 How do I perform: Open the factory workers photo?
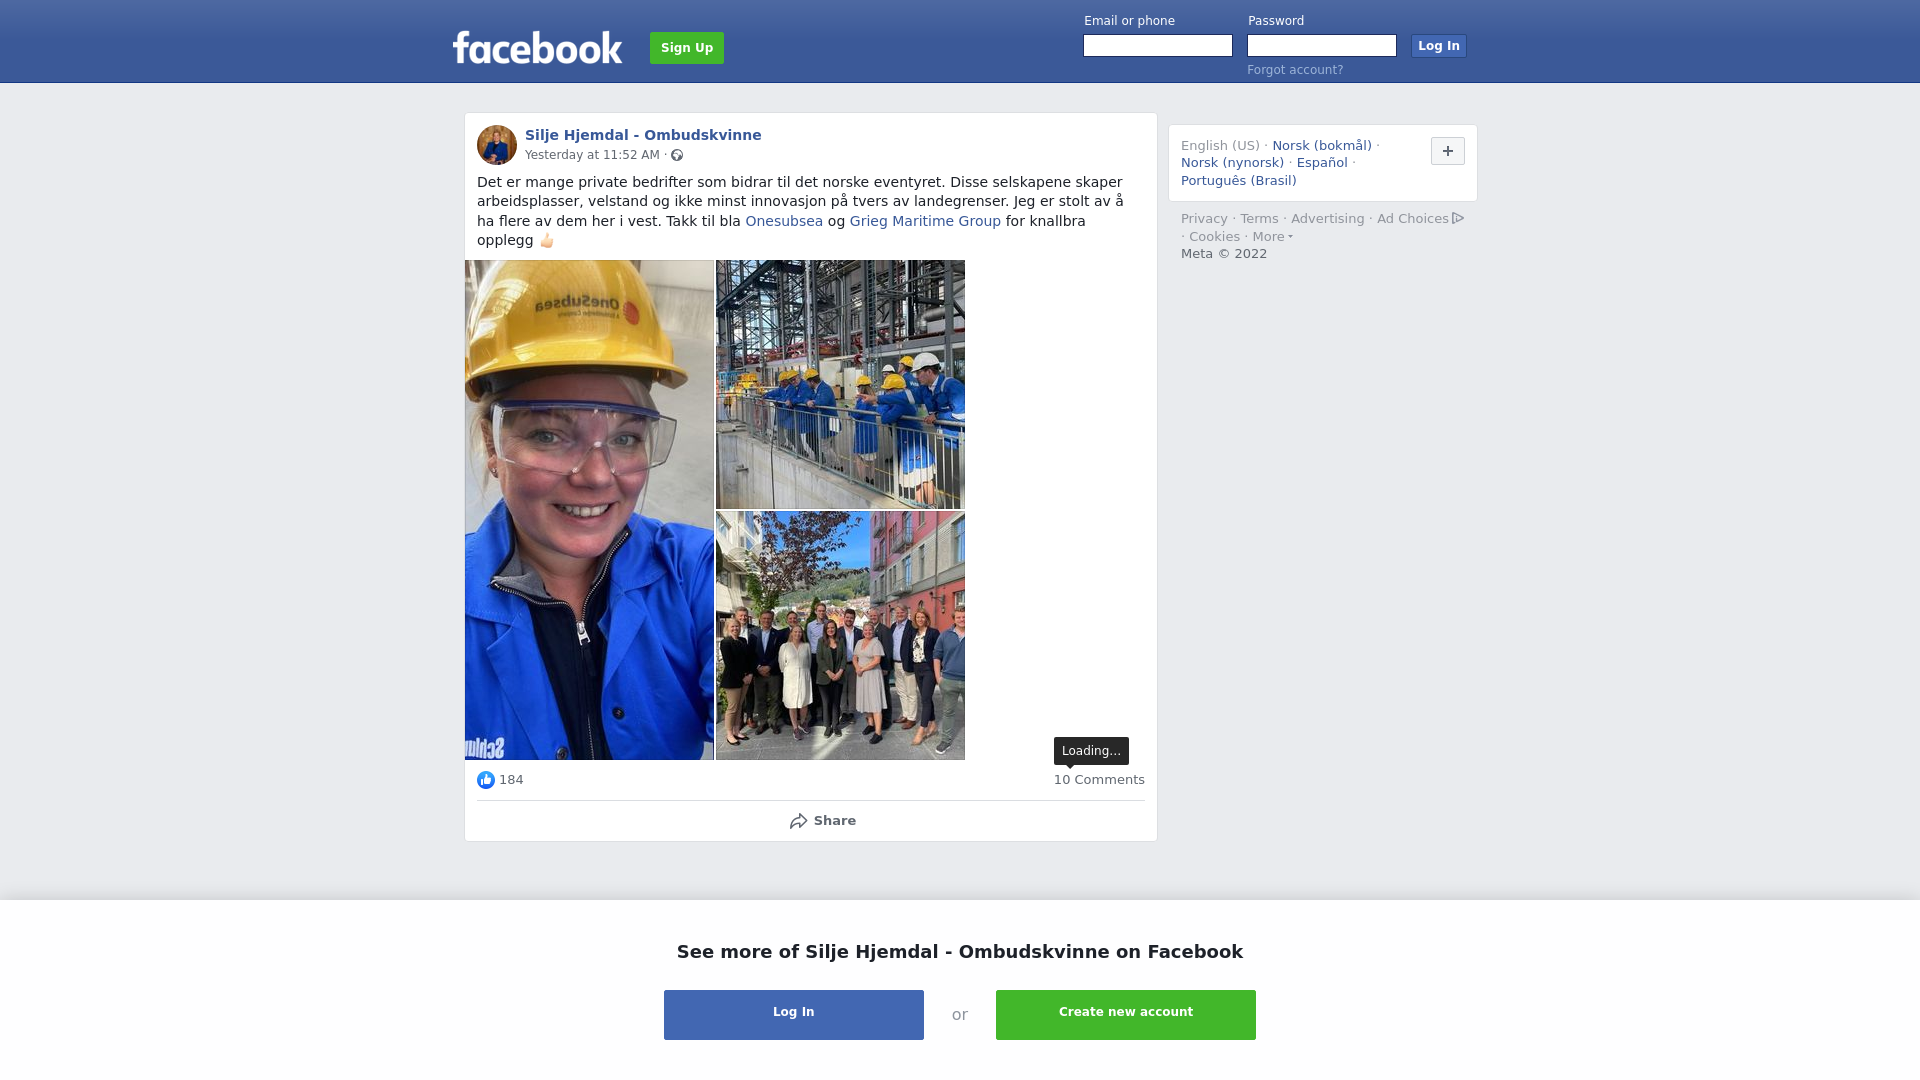840,385
